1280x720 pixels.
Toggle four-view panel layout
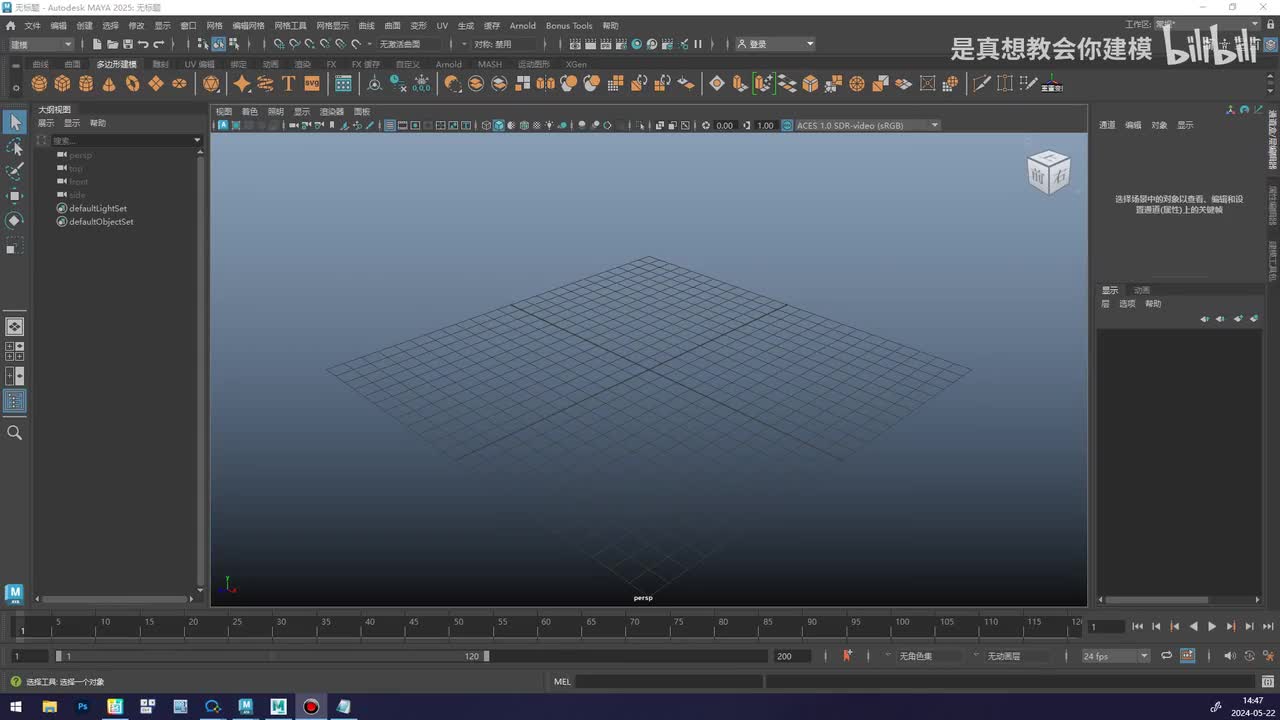[15, 351]
